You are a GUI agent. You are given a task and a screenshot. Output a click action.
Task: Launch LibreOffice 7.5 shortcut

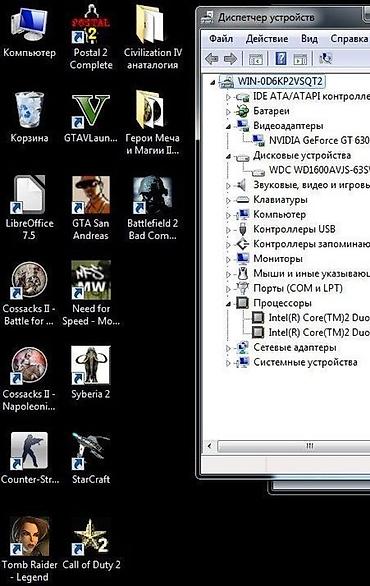[x=29, y=207]
